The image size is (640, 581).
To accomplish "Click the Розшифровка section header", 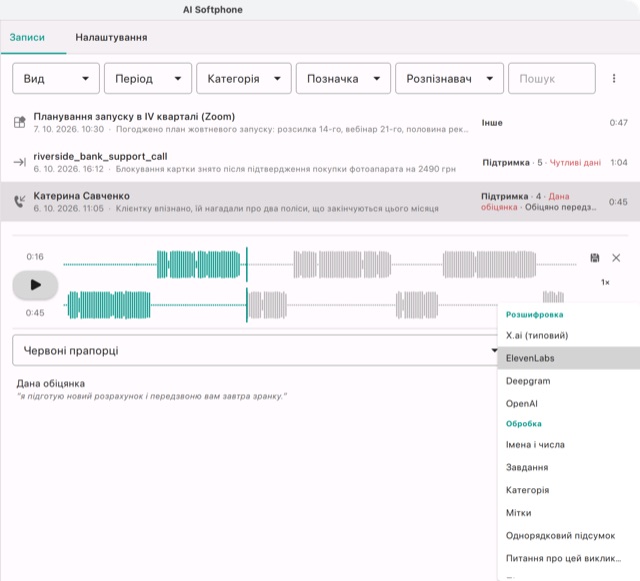I will tap(534, 314).
